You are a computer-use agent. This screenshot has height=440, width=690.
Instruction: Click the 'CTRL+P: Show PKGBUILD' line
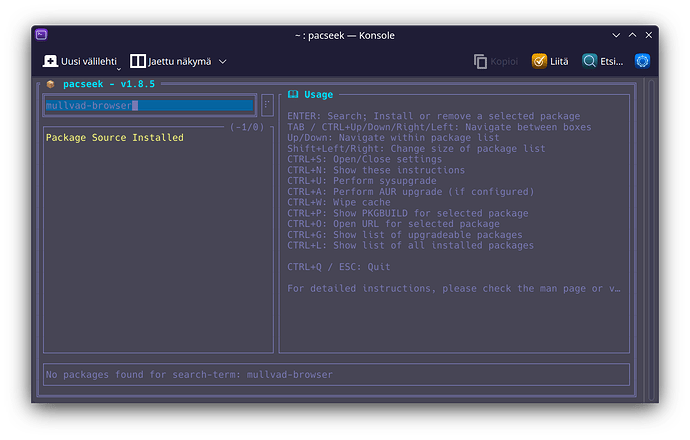(x=408, y=213)
